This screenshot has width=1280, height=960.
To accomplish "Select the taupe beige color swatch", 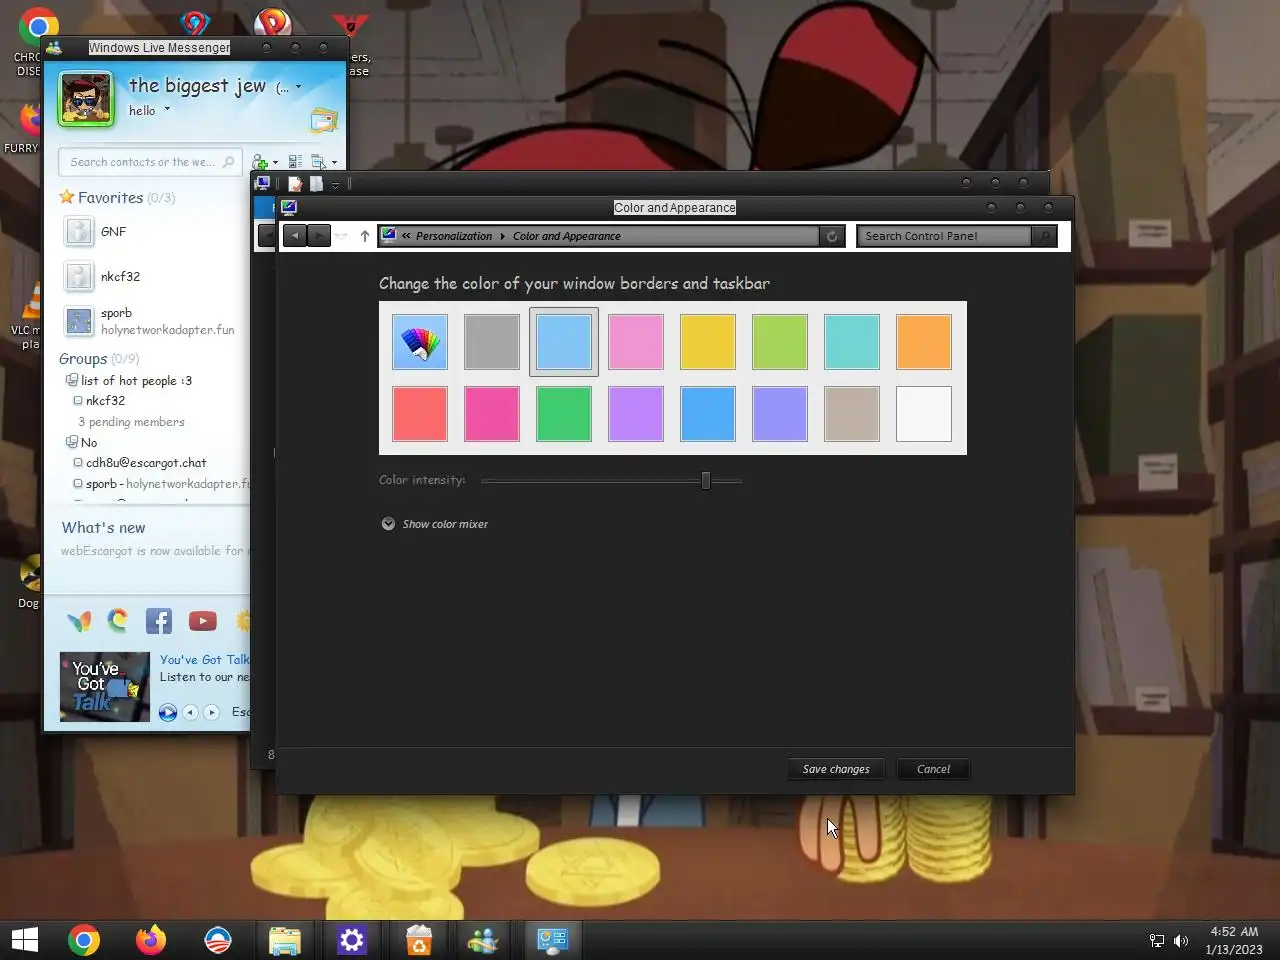I will click(x=852, y=414).
